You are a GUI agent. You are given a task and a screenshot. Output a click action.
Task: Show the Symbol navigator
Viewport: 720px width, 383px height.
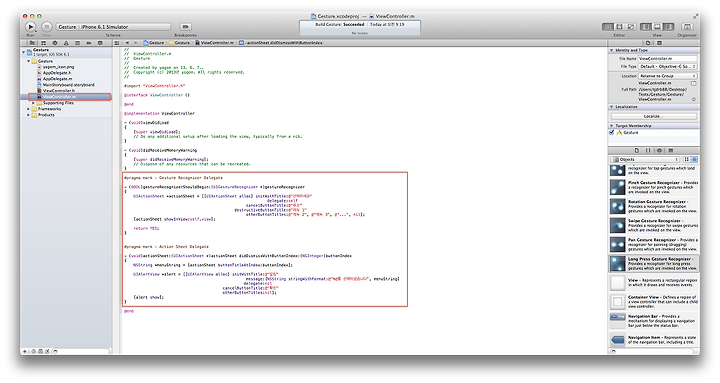pos(44,43)
